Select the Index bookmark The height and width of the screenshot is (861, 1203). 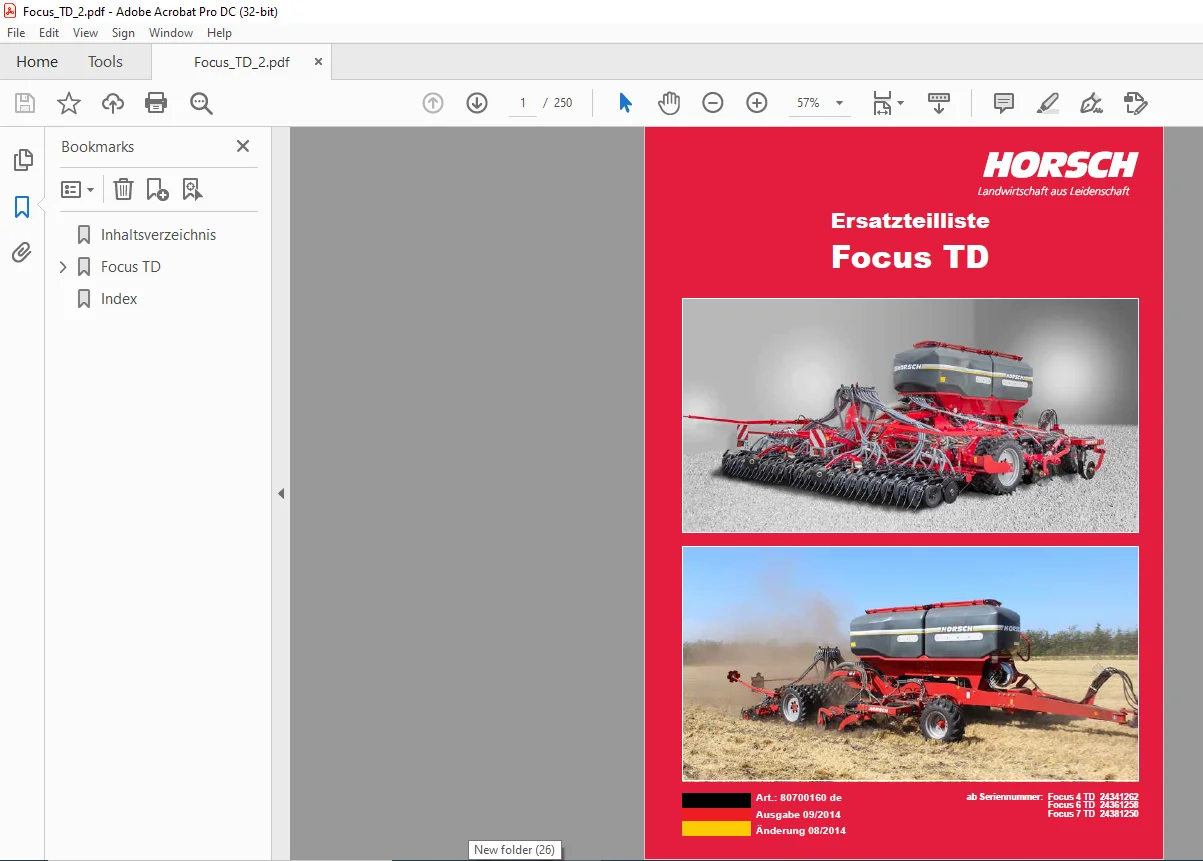pos(119,299)
